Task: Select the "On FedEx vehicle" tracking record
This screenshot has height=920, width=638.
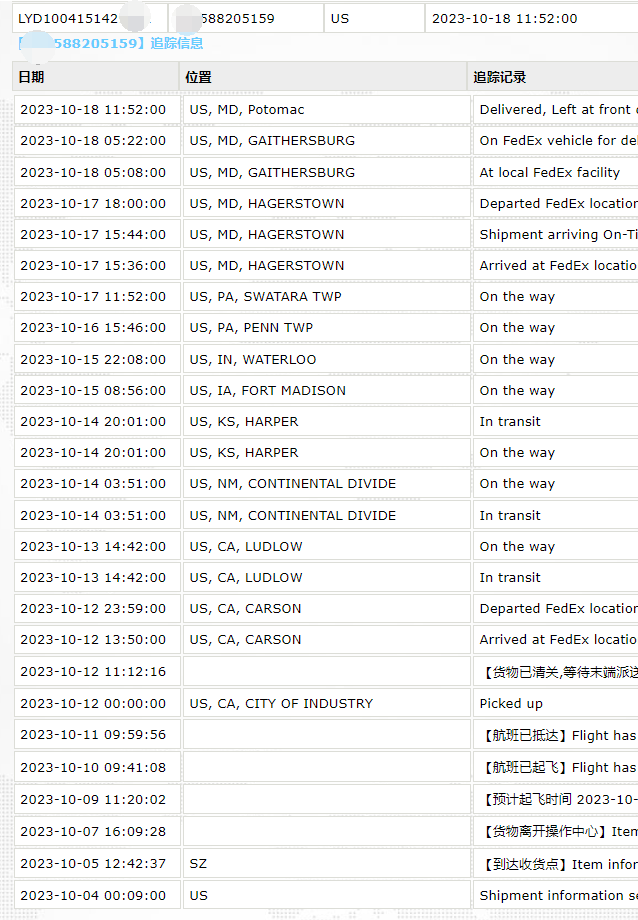Action: [x=557, y=140]
